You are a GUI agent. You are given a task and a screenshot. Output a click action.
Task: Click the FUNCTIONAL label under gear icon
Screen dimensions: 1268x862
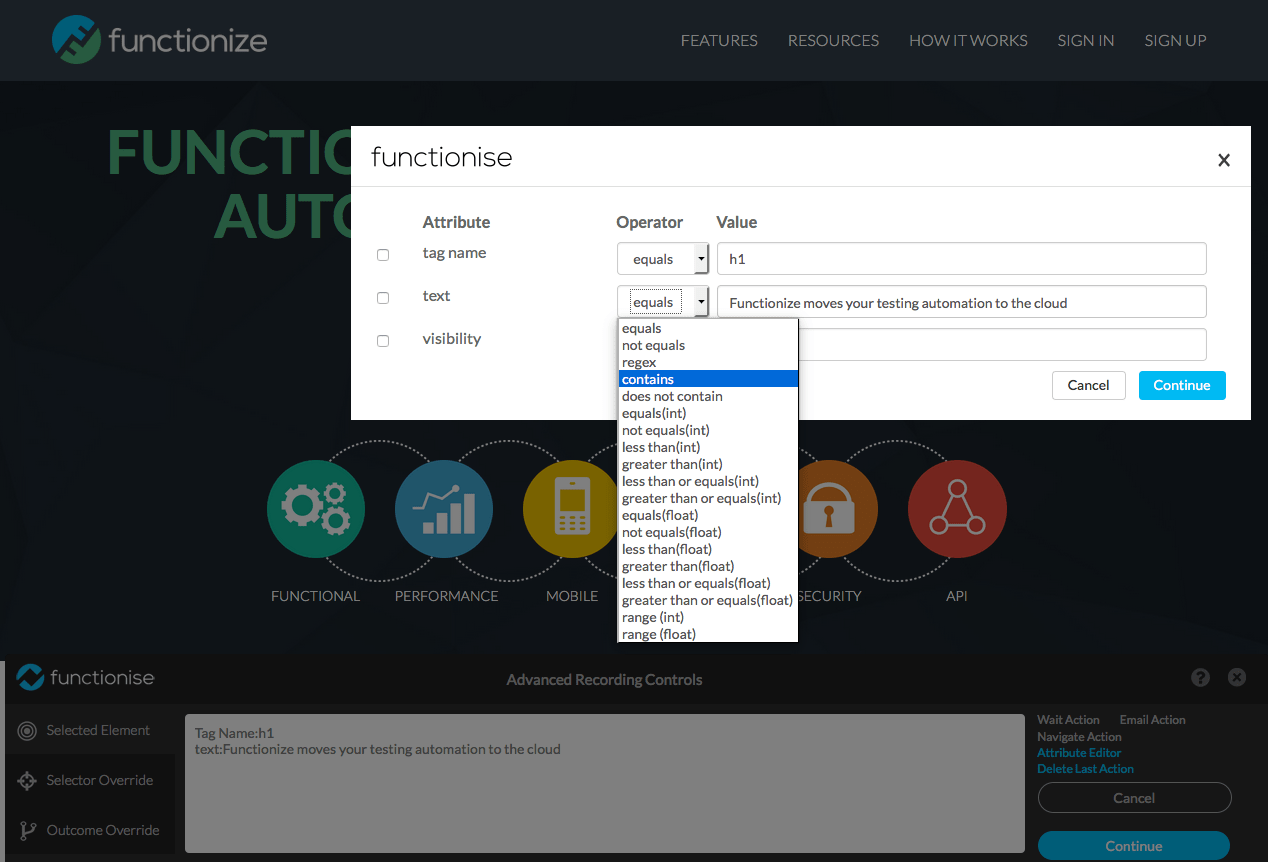315,596
